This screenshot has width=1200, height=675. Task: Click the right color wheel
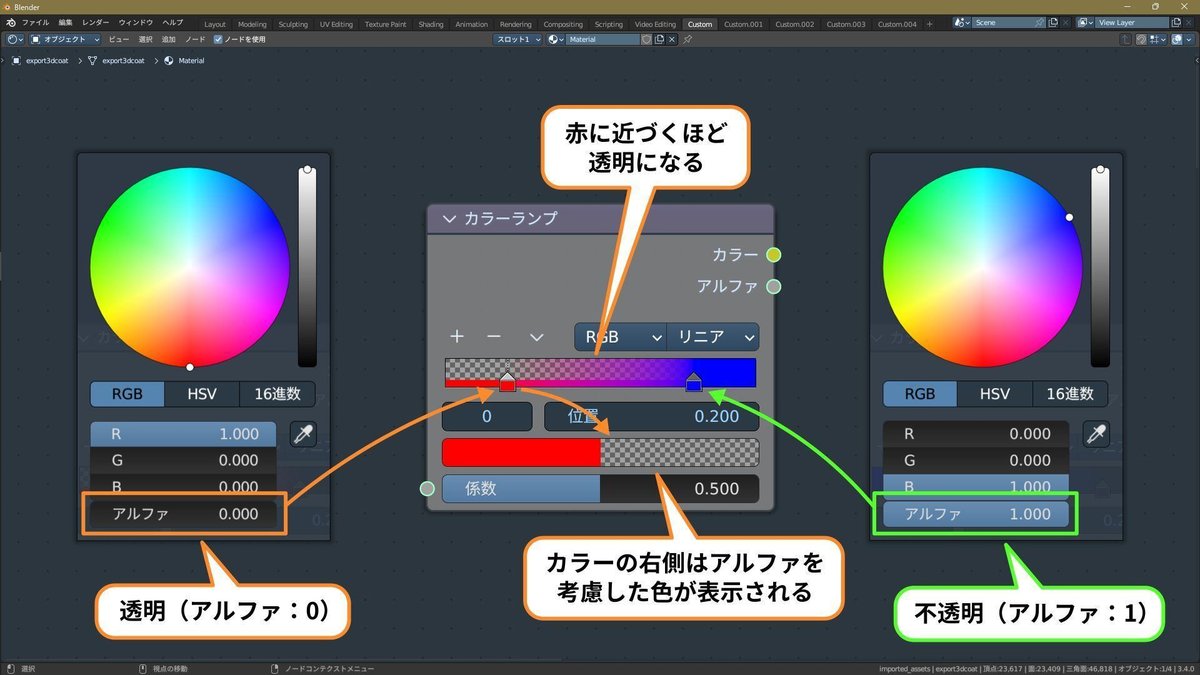click(983, 267)
